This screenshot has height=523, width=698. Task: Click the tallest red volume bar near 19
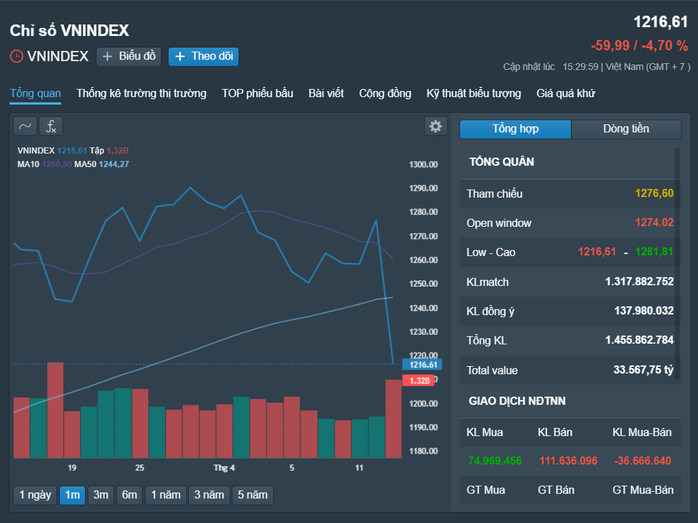tap(55, 410)
